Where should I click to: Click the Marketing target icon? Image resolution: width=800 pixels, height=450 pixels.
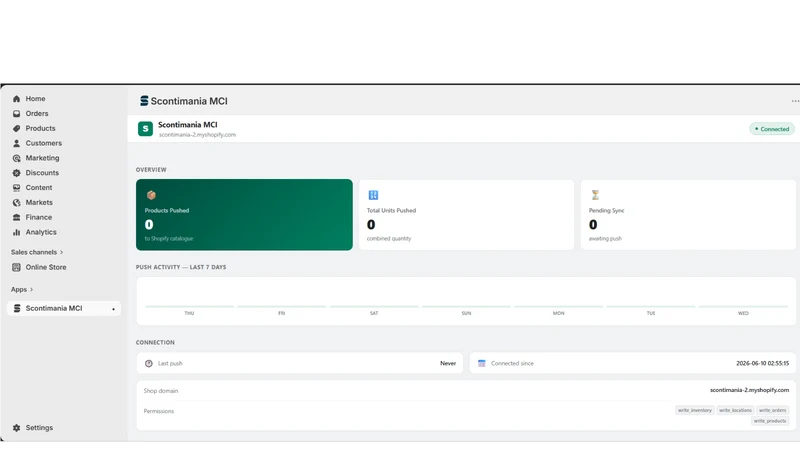pyautogui.click(x=16, y=158)
